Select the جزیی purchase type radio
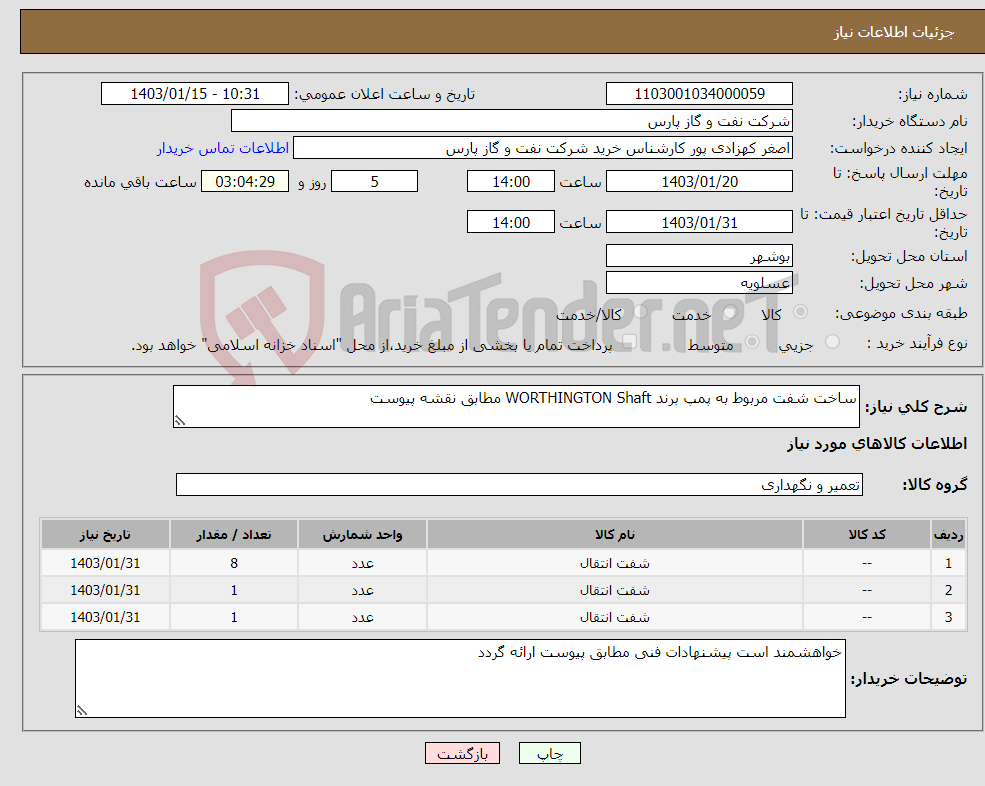This screenshot has width=985, height=786. [832, 342]
